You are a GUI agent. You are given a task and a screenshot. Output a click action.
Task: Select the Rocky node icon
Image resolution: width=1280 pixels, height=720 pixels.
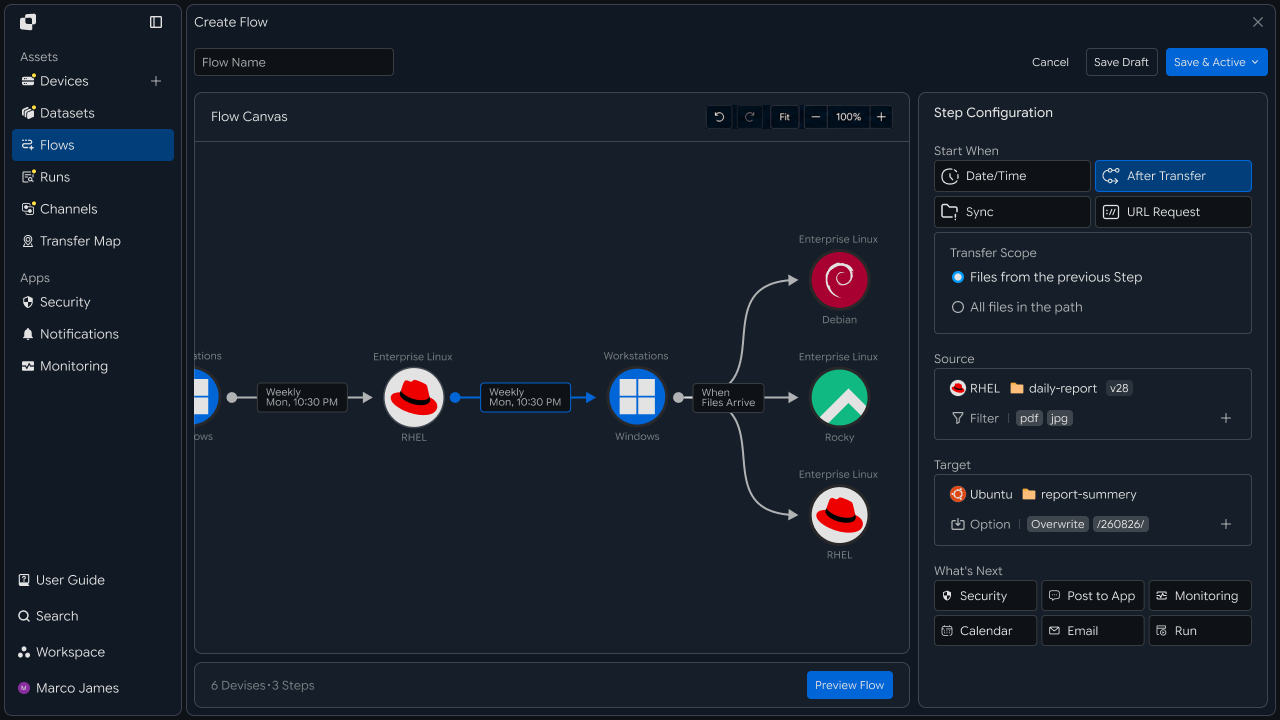(839, 397)
